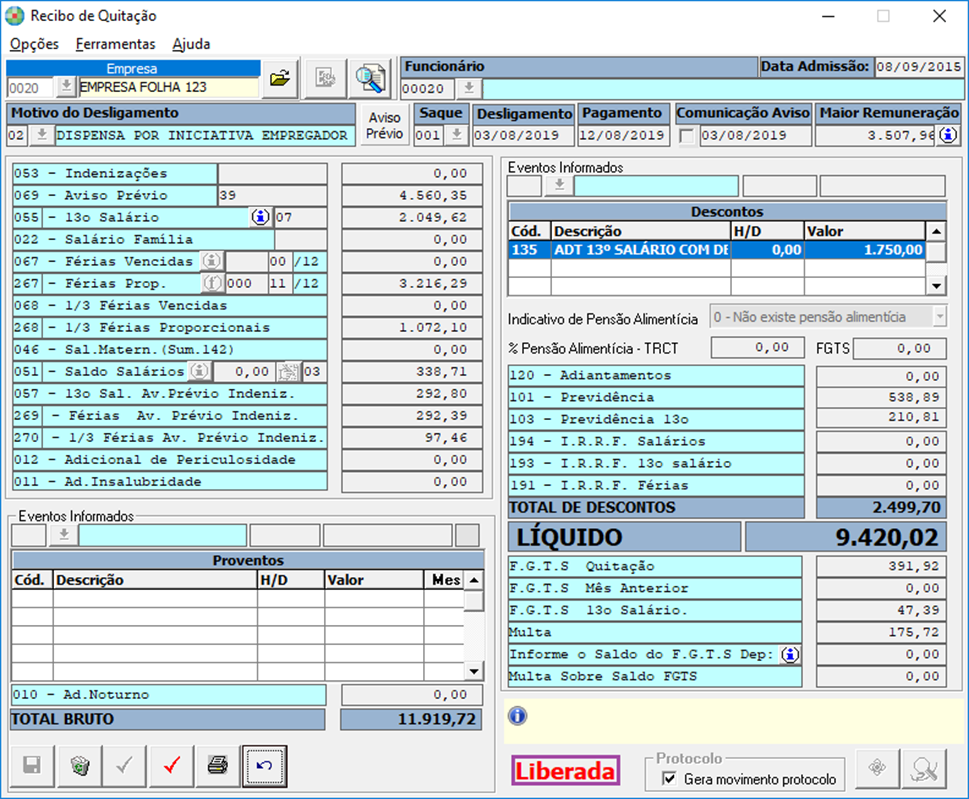Toggle Gera movimento protocolo checkbox
This screenshot has height=799, width=969.
coord(669,779)
